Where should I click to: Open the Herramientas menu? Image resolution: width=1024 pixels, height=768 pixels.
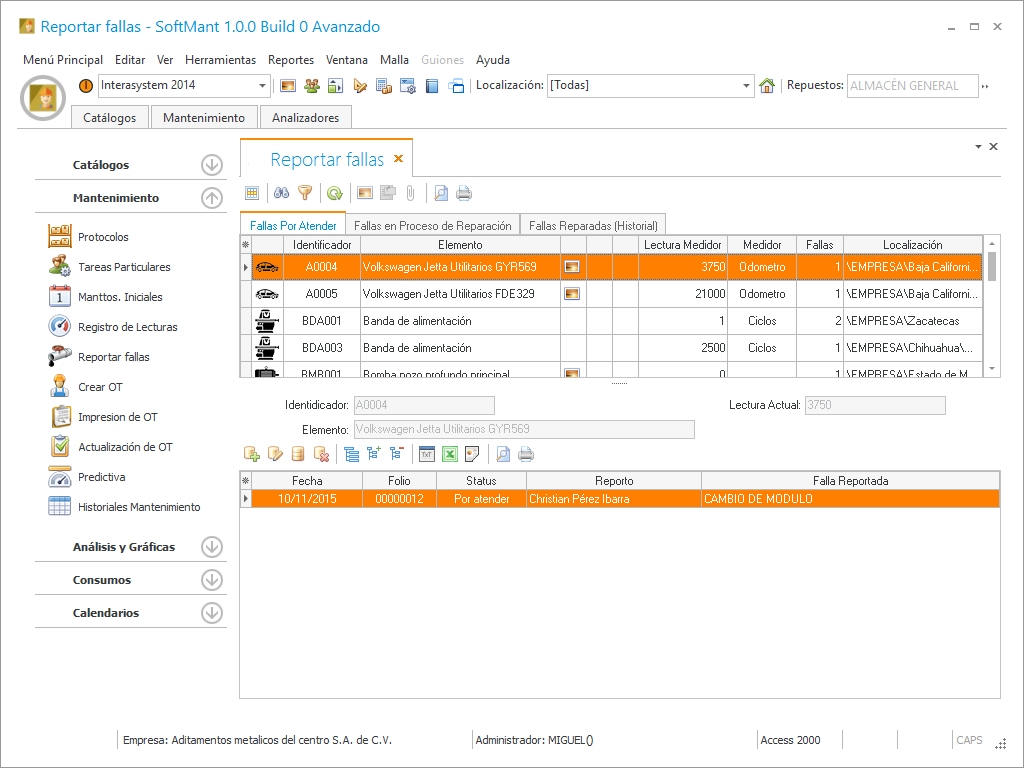tap(220, 60)
